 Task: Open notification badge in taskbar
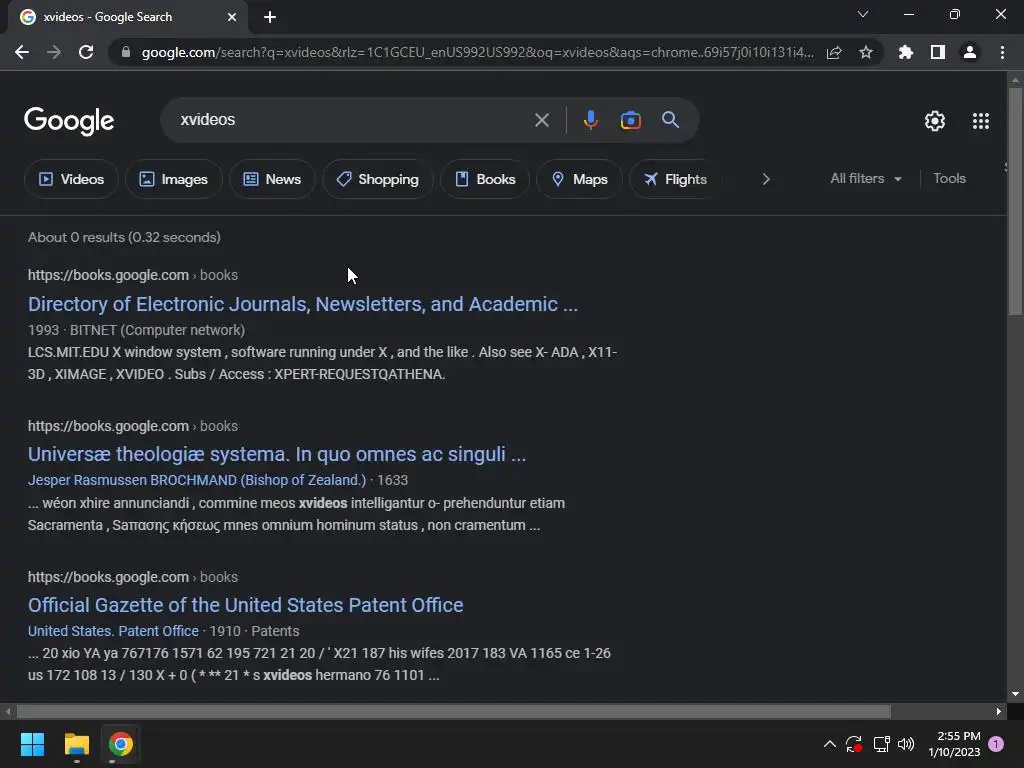click(996, 744)
